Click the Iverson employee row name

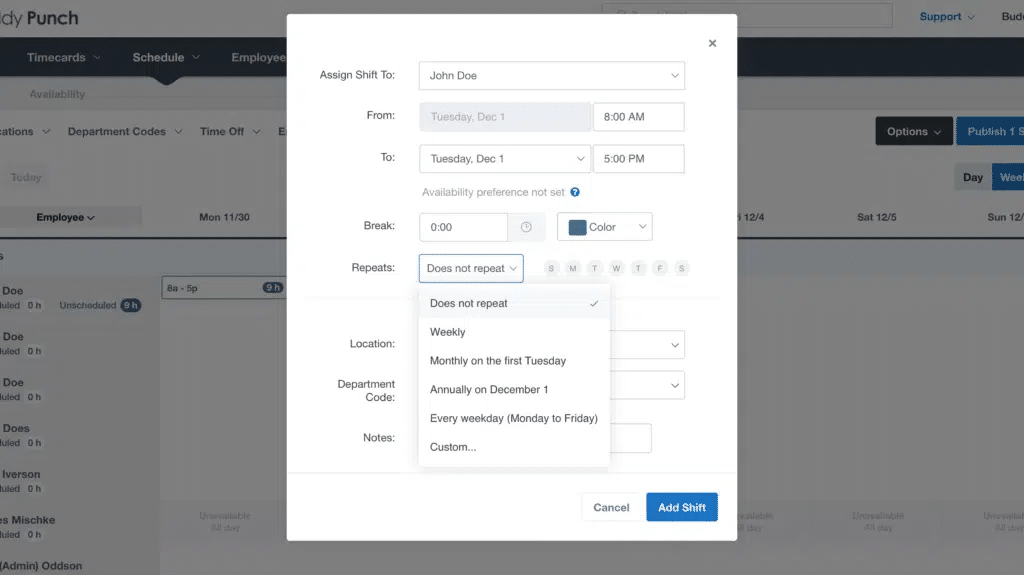[20, 474]
